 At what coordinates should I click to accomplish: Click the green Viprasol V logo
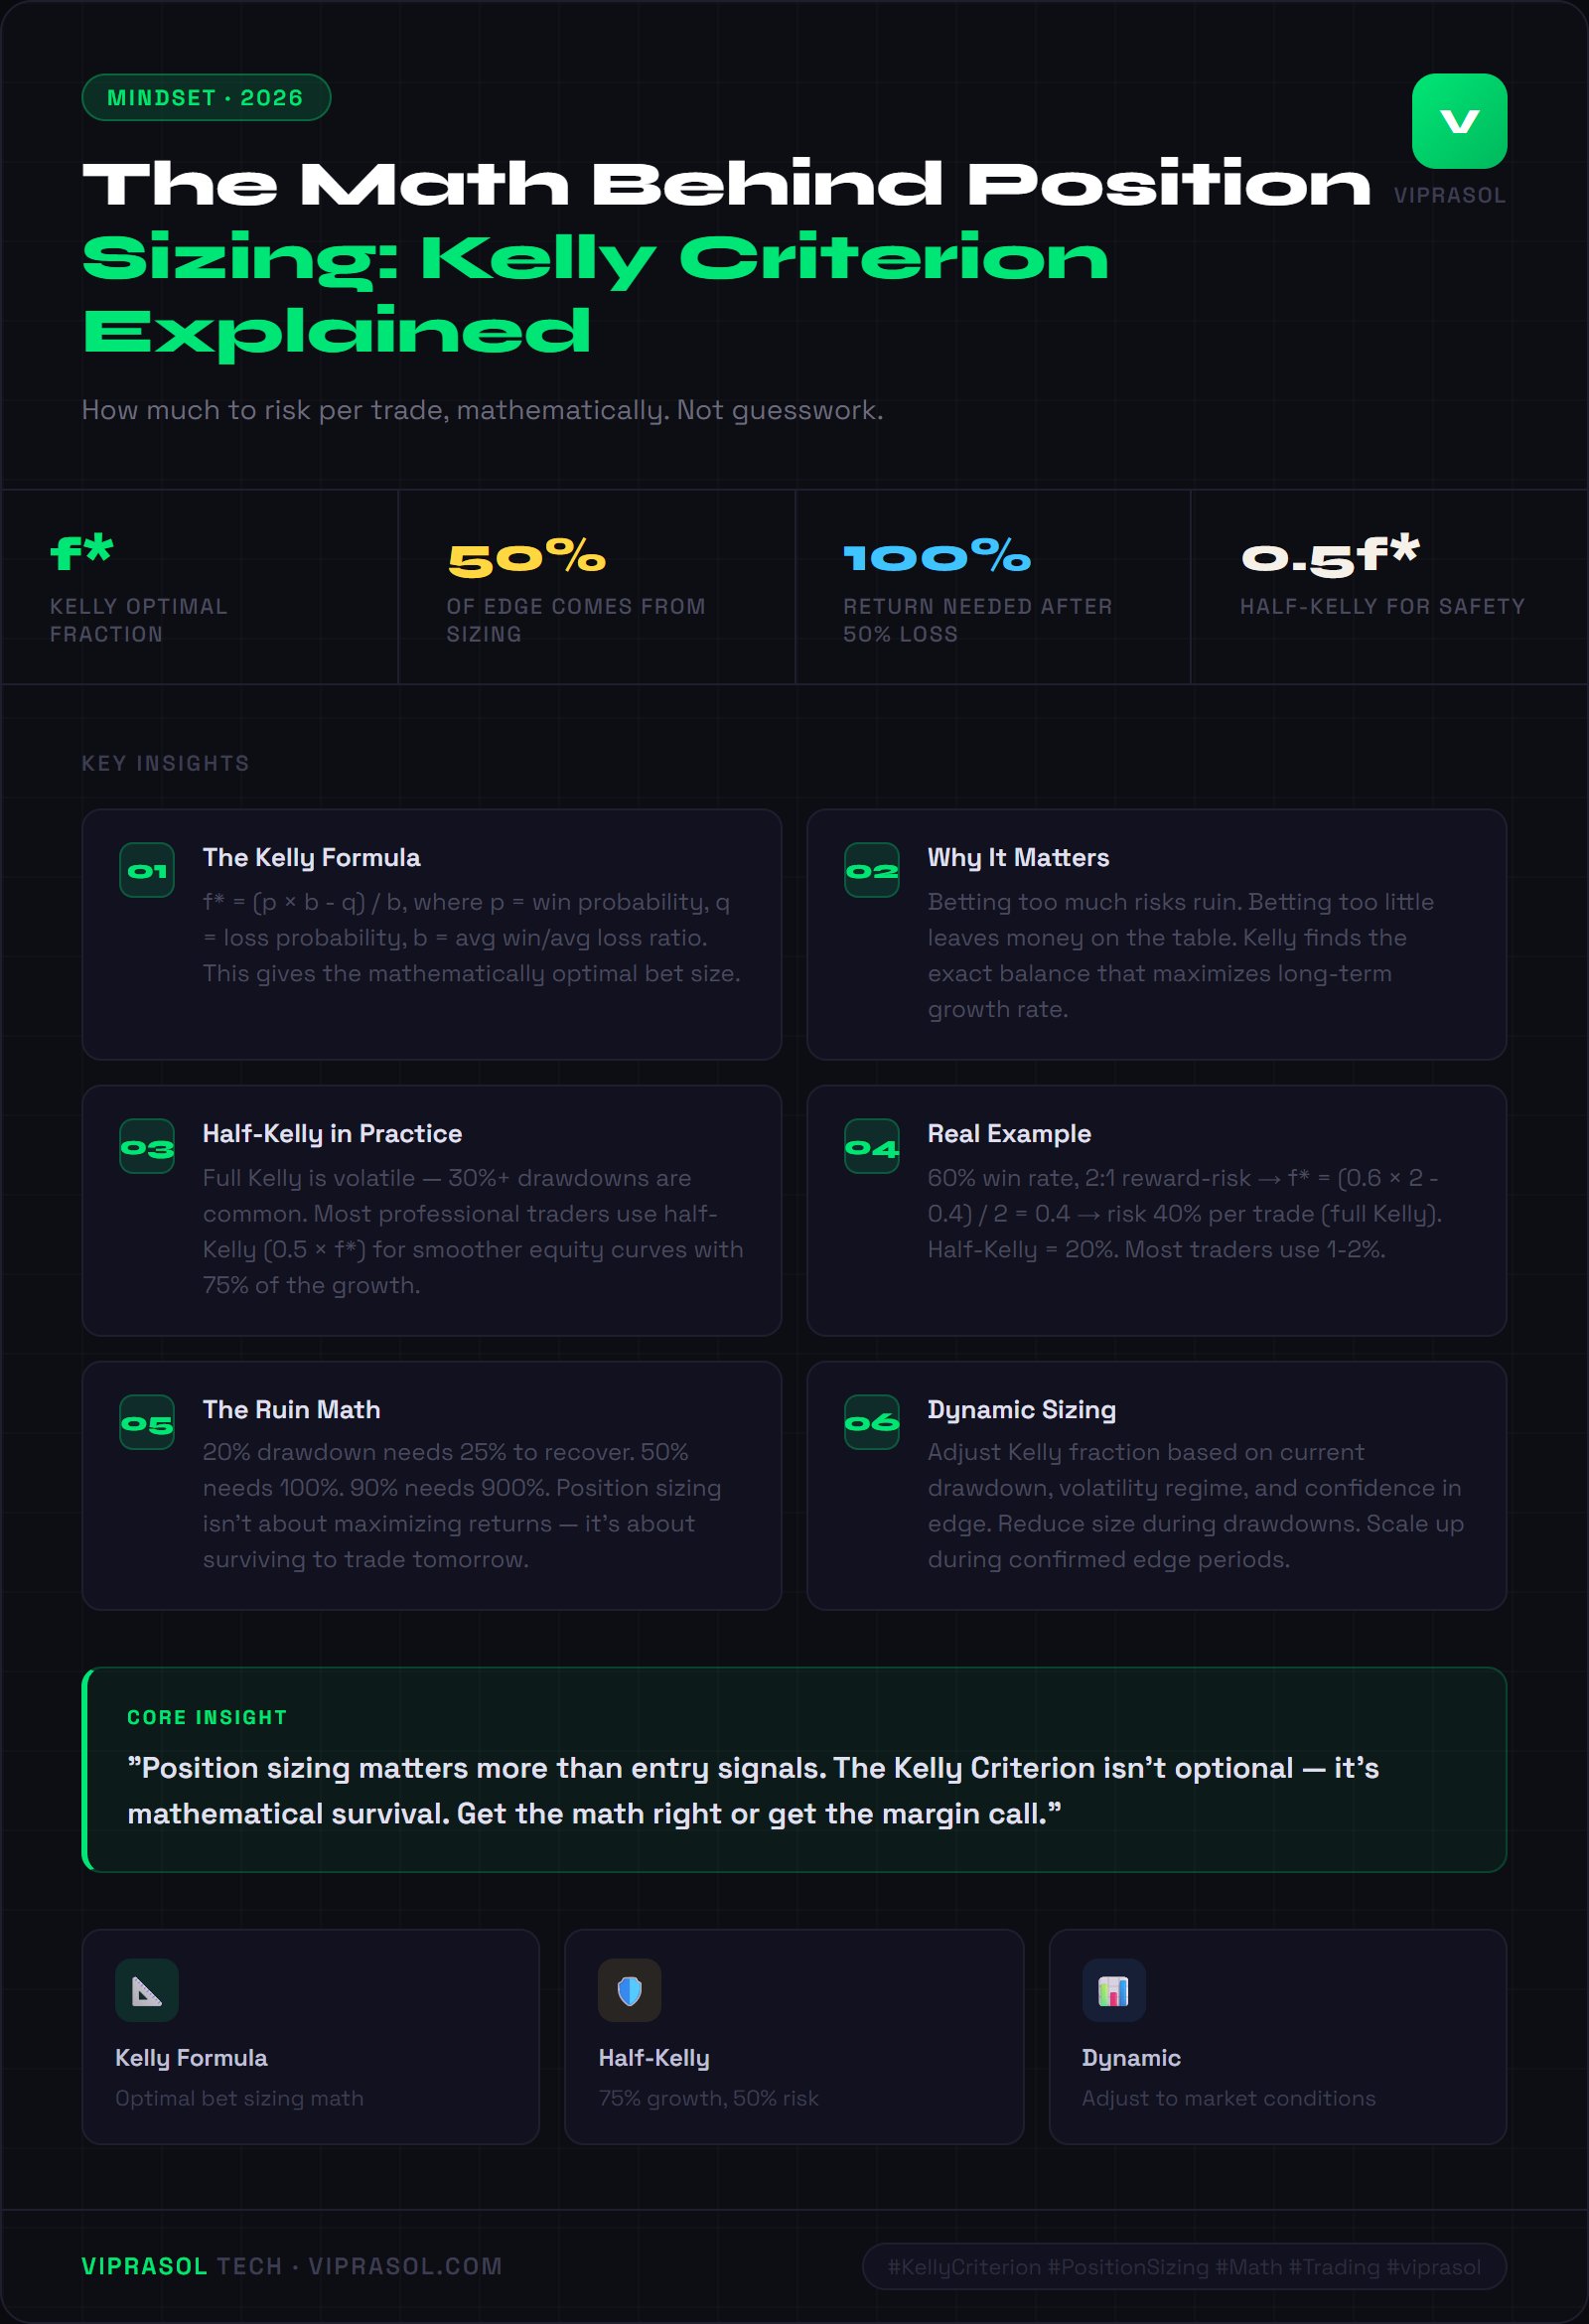click(1458, 121)
